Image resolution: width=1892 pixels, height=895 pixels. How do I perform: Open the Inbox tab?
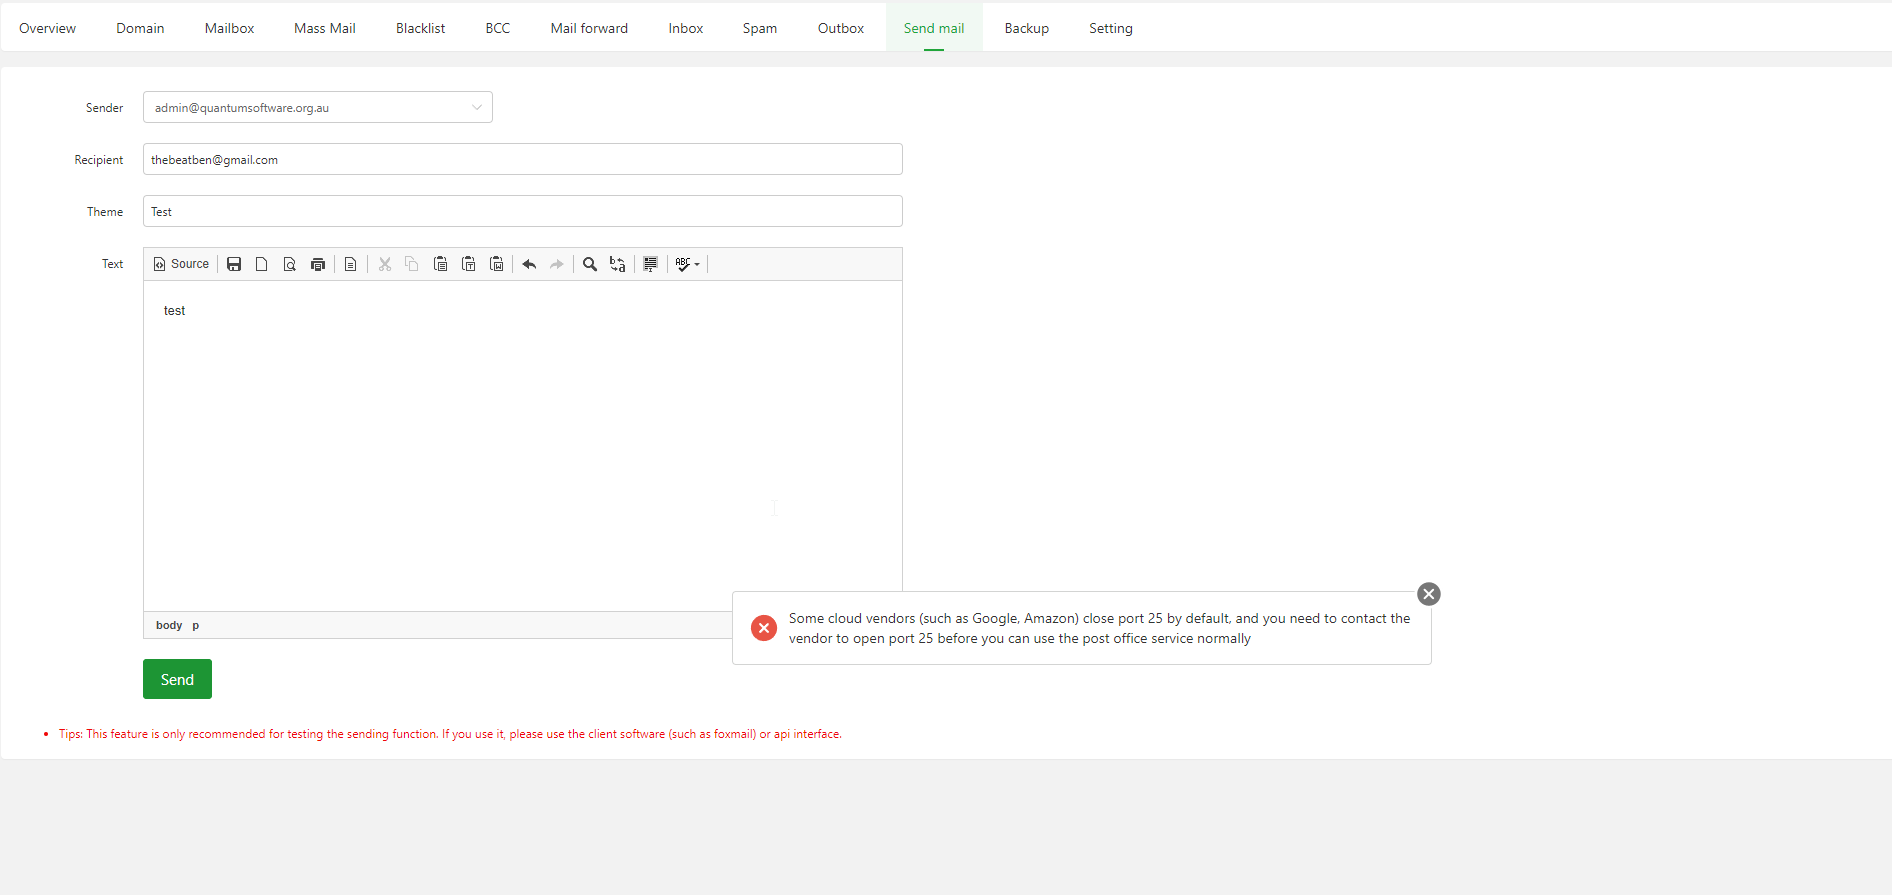pyautogui.click(x=686, y=28)
